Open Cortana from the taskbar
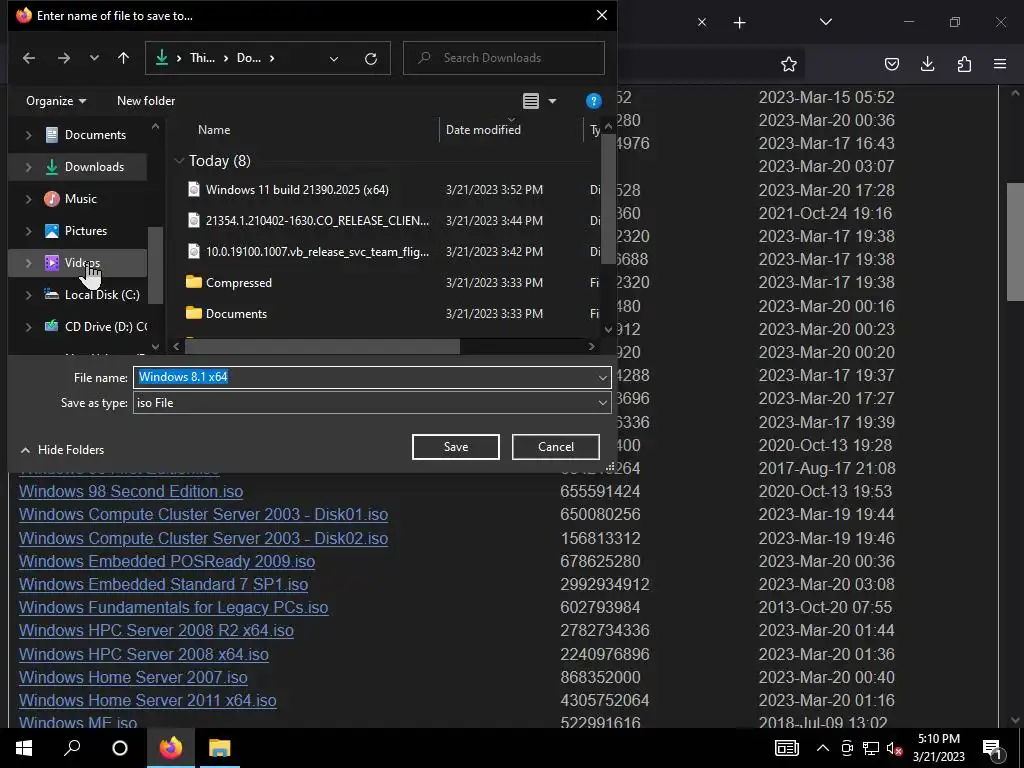Screen dimensions: 1024x768 click(x=120, y=748)
